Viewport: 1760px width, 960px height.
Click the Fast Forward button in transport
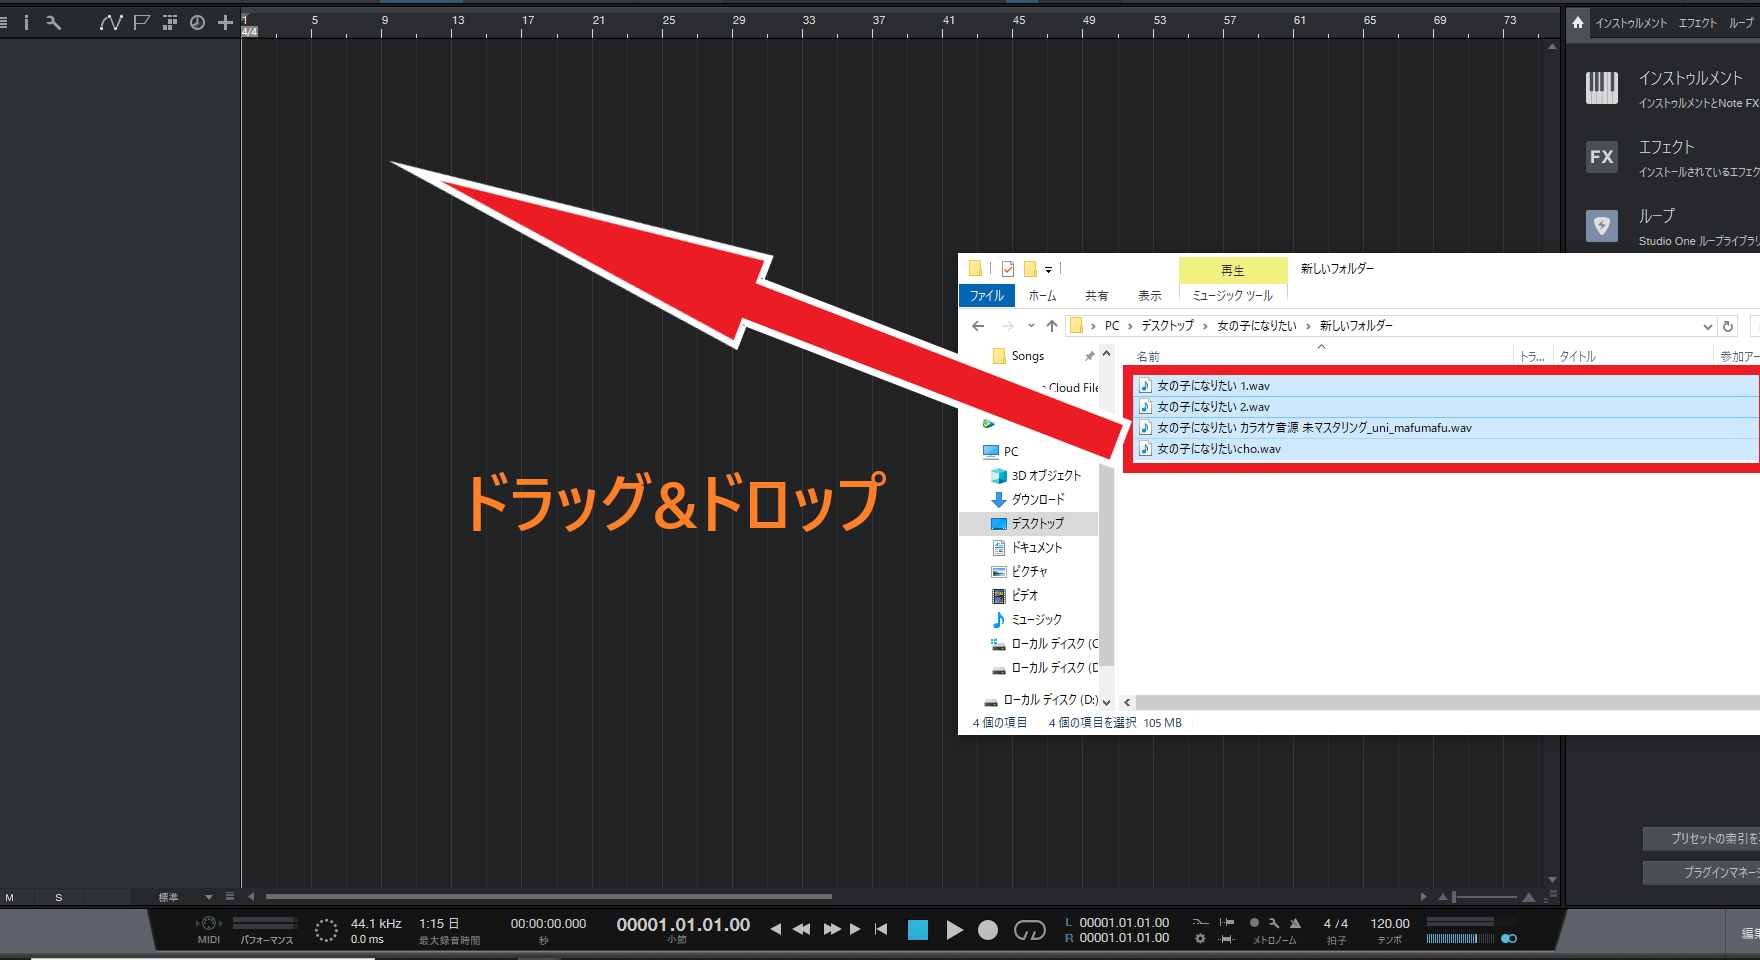[x=832, y=929]
